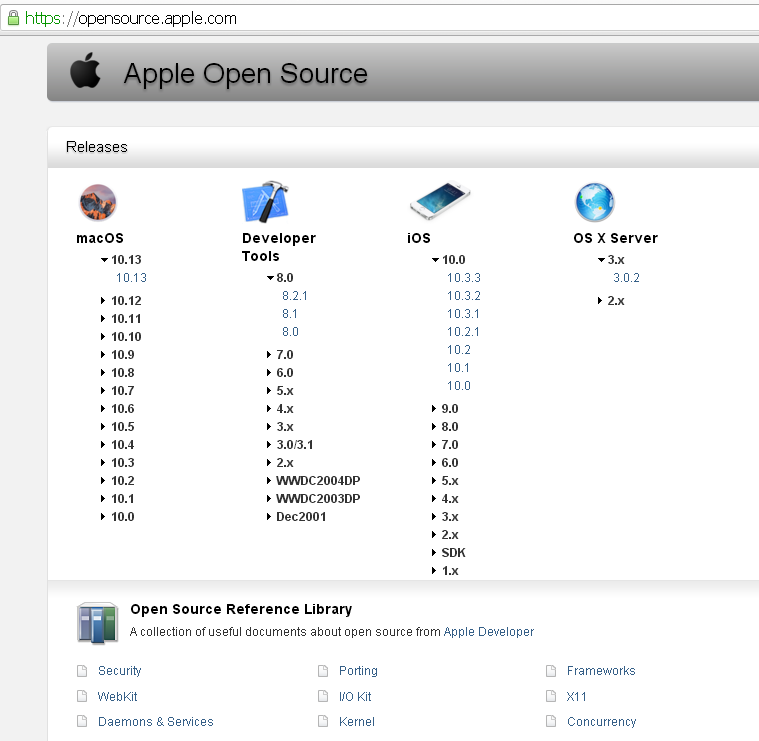Click the document icon beside Kernel

pyautogui.click(x=323, y=721)
